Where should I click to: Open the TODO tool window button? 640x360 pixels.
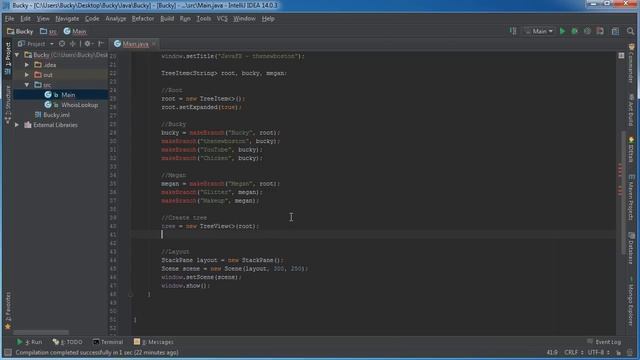[67, 342]
